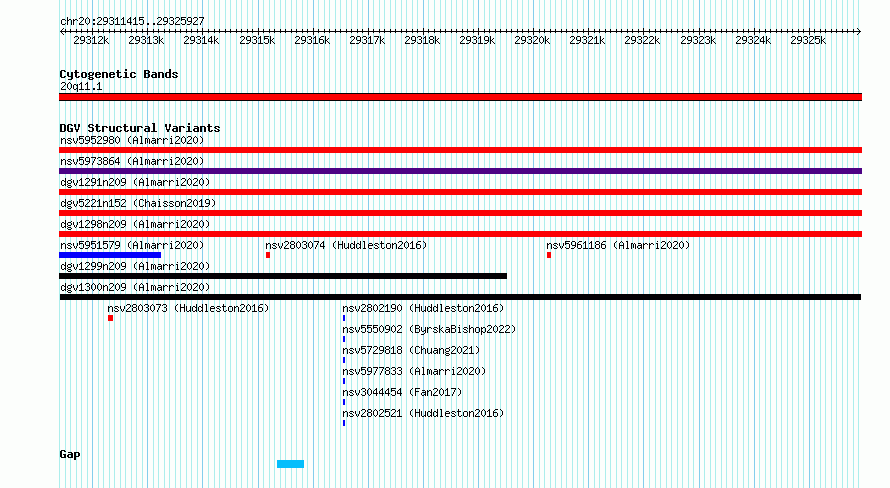Open dgv1298n209 (Almarri2020) variant details
This screenshot has width=890, height=488.
[135, 224]
